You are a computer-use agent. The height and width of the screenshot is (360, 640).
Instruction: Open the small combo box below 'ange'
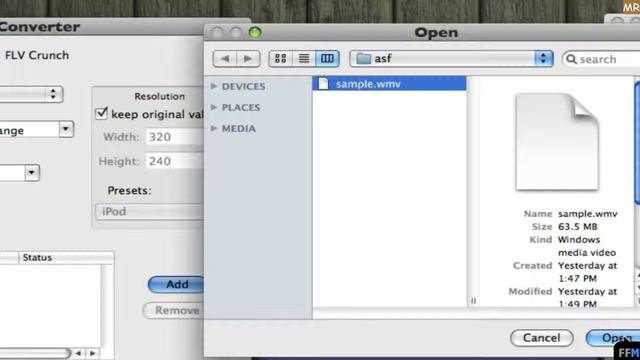click(x=32, y=173)
